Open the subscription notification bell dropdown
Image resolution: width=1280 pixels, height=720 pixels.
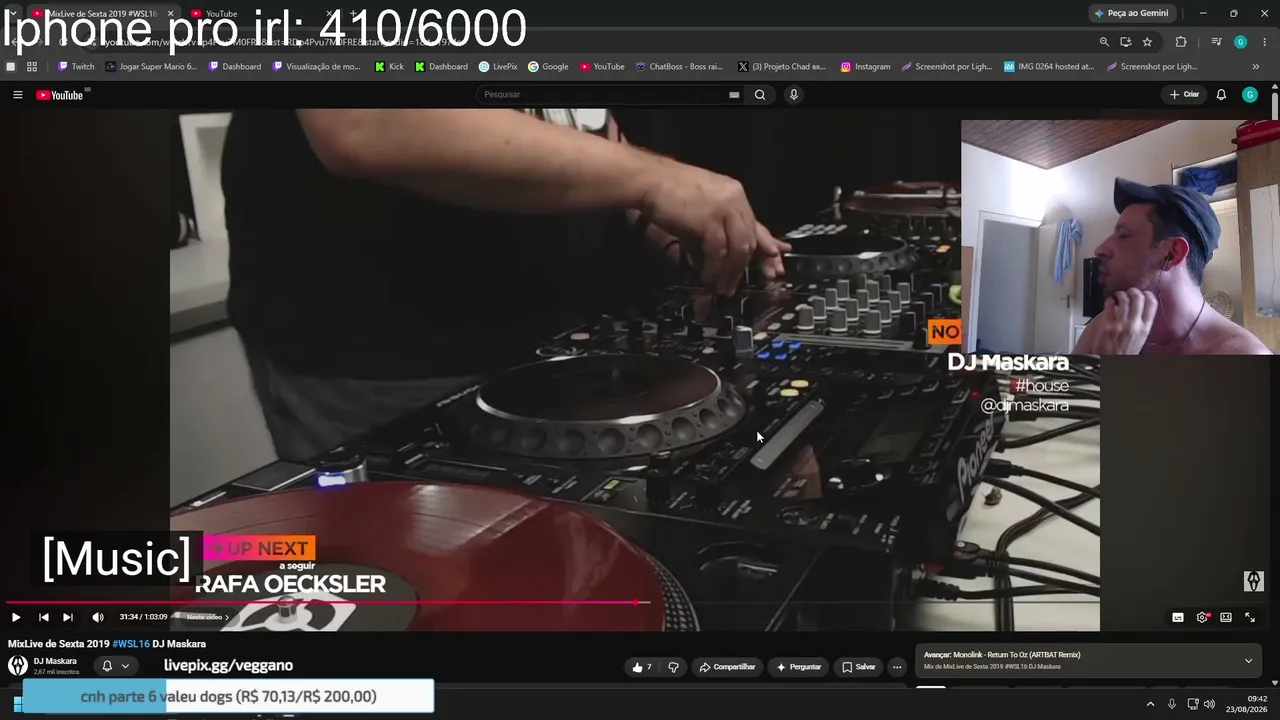(115, 666)
